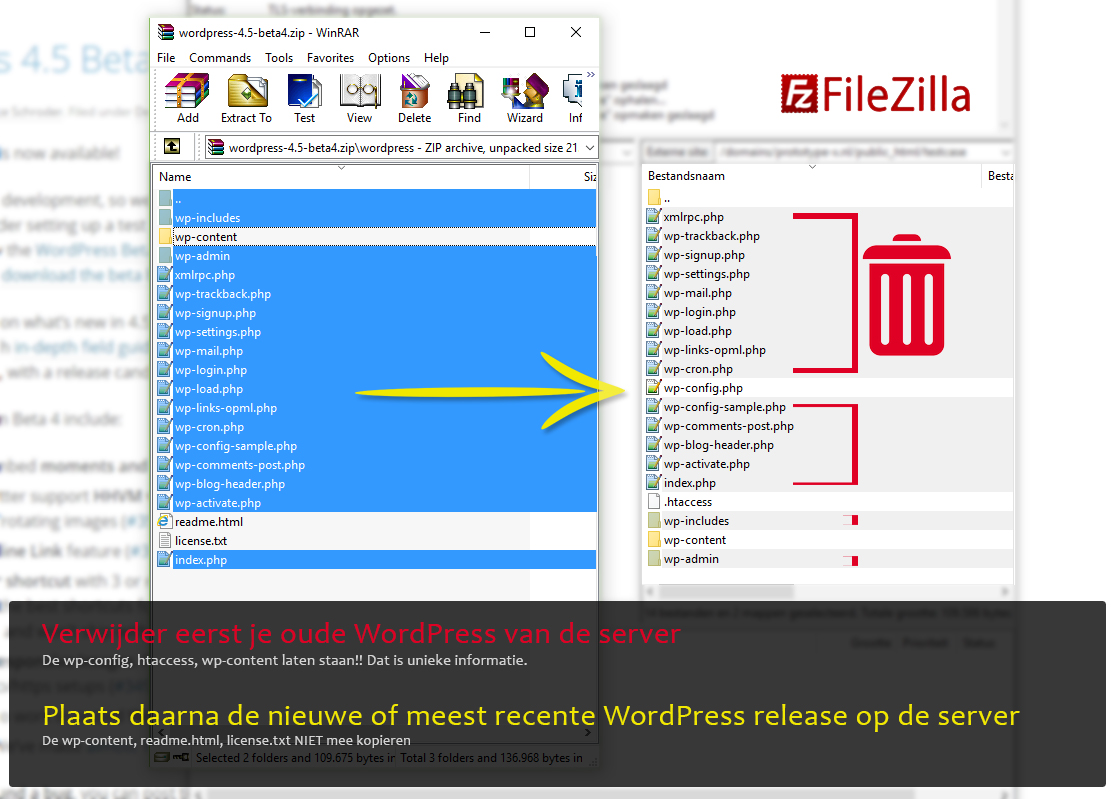Open the Favorites menu
The width and height of the screenshot is (1120, 799).
pos(330,58)
